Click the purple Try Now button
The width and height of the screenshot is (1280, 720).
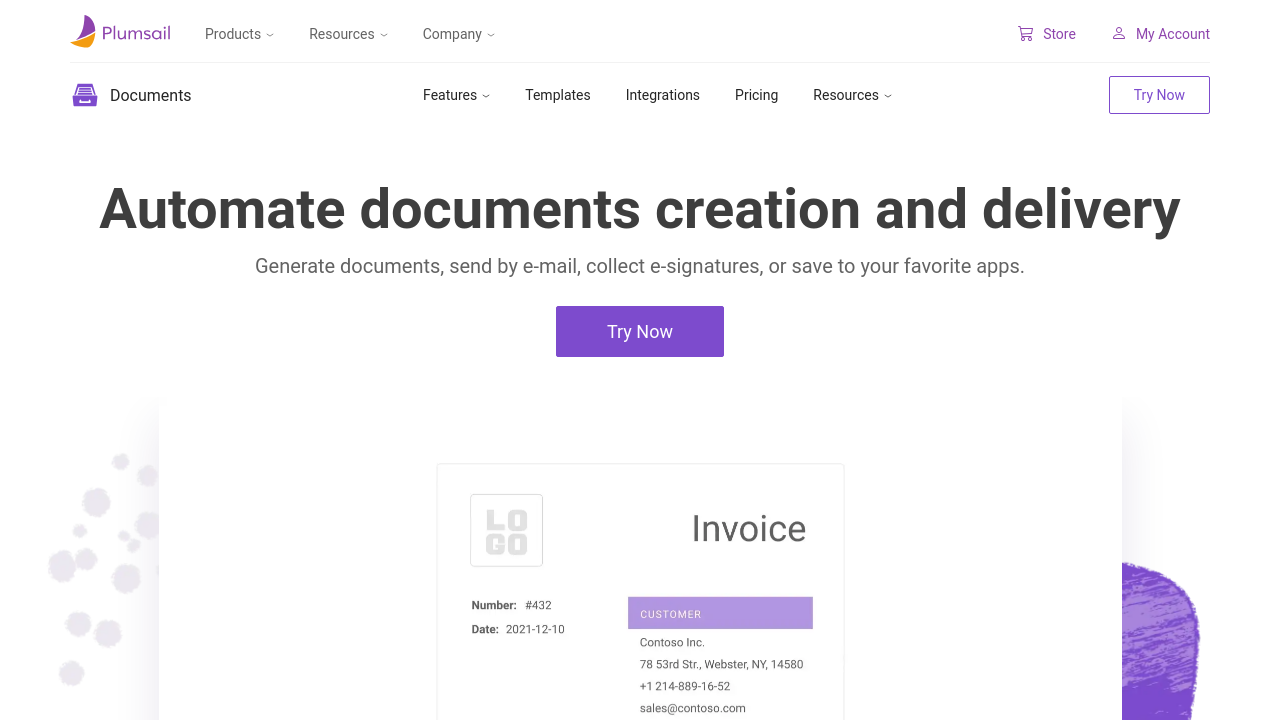(x=640, y=331)
